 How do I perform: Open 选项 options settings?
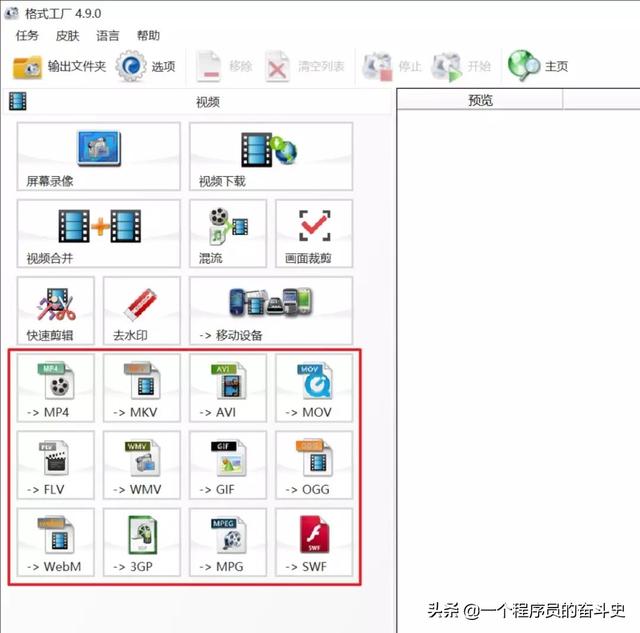[x=146, y=66]
